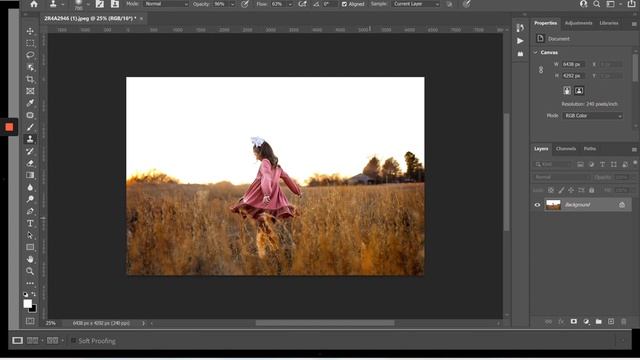Open the blend Mode Normal dropdown
640x360 pixels.
click(165, 4)
